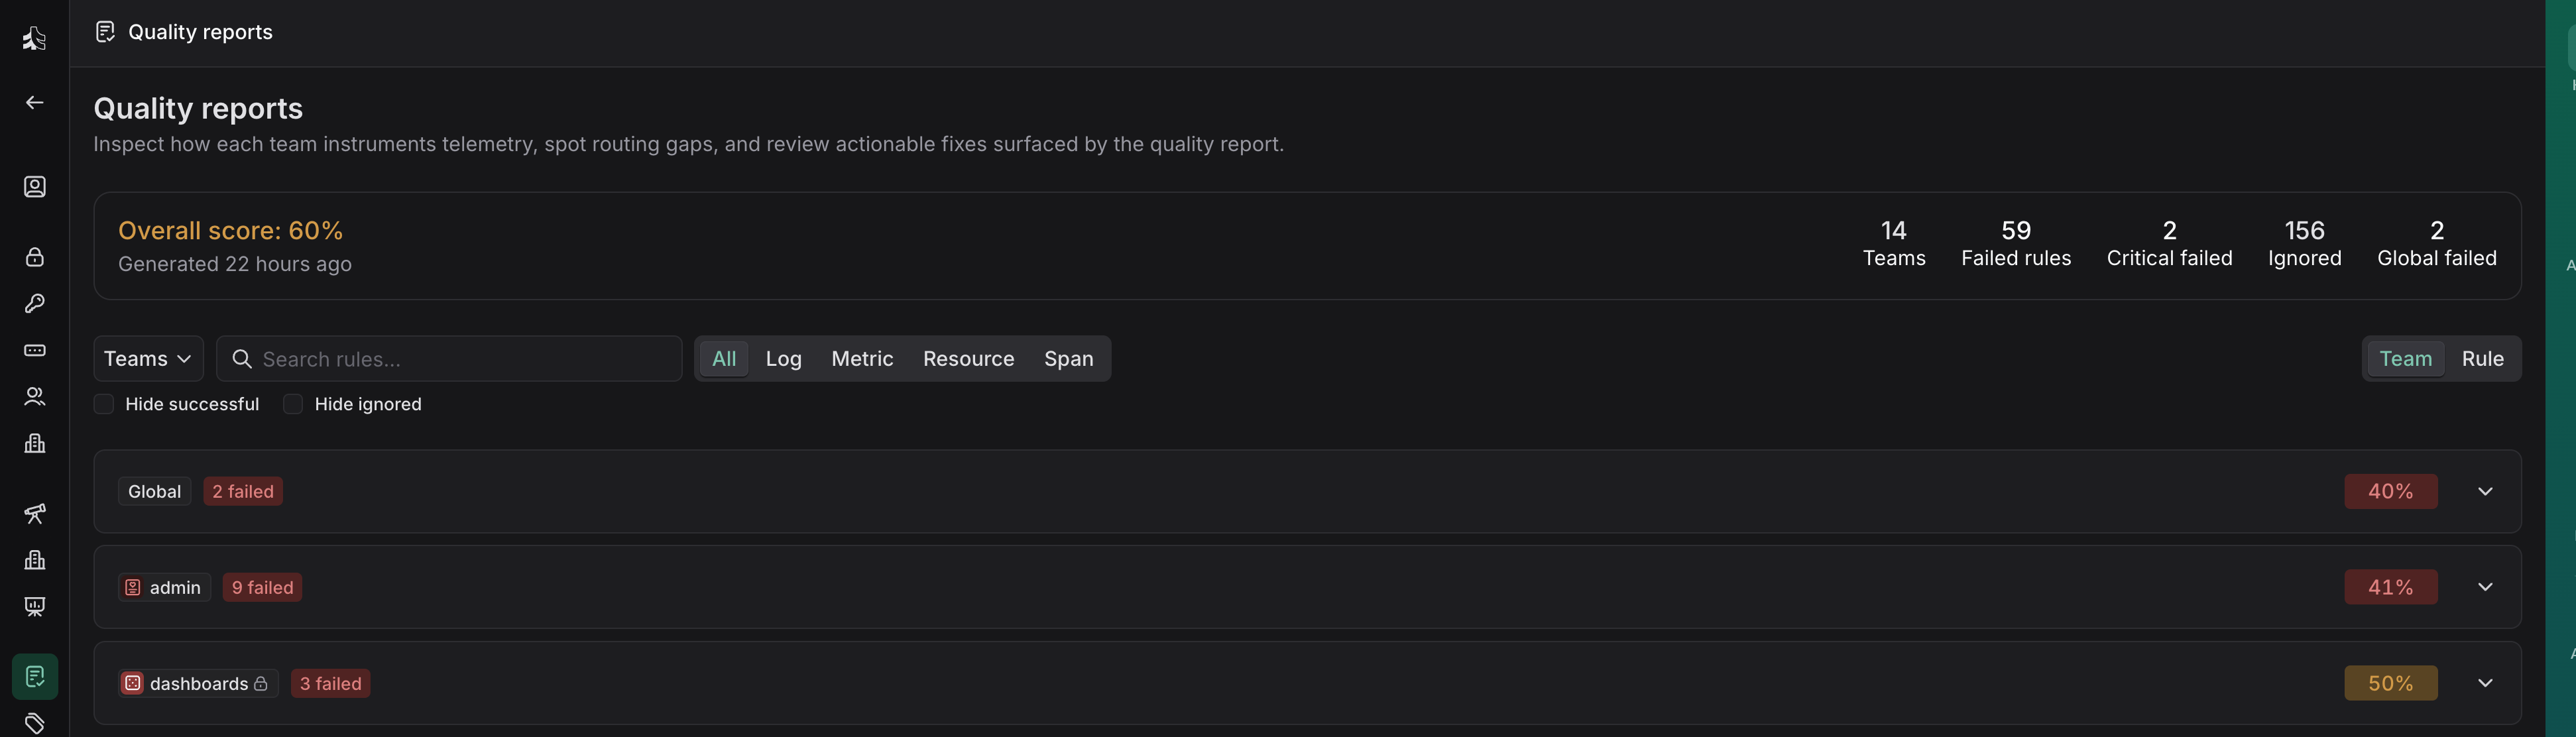The image size is (2576, 737).
Task: Open the key icon in the sidebar
Action: pyautogui.click(x=34, y=304)
